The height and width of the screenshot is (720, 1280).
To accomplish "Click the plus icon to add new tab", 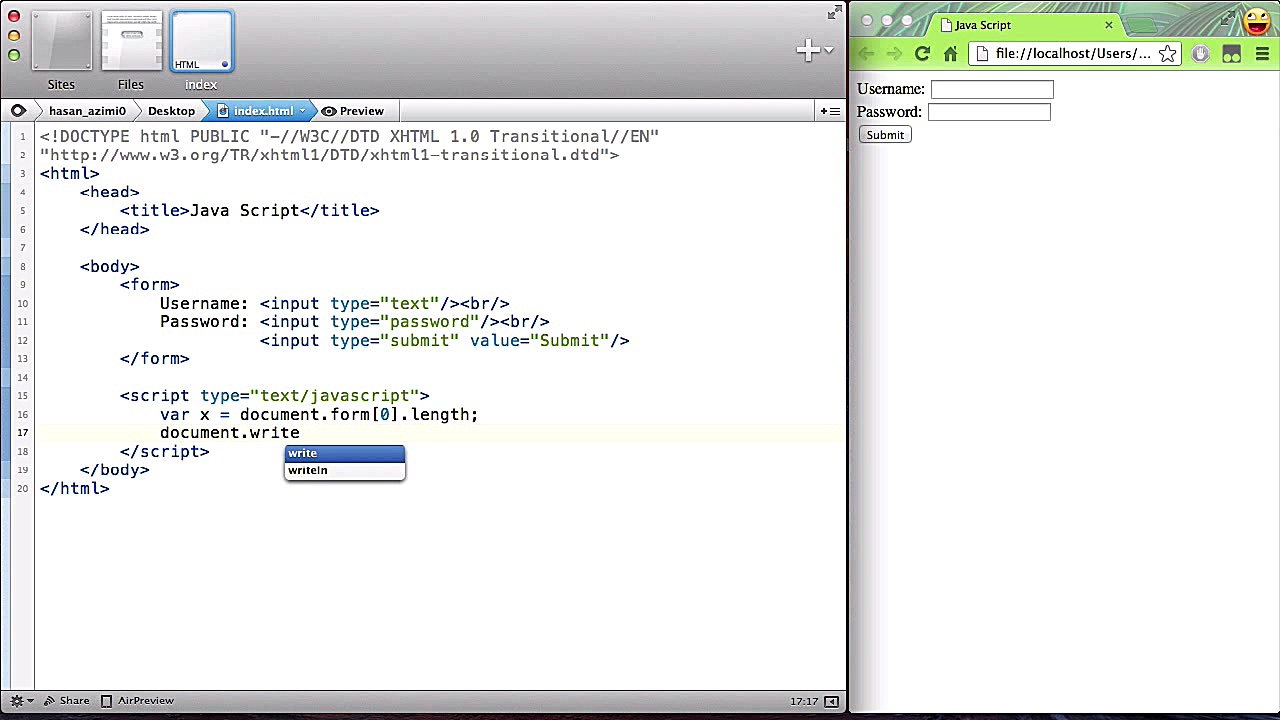I will point(807,50).
